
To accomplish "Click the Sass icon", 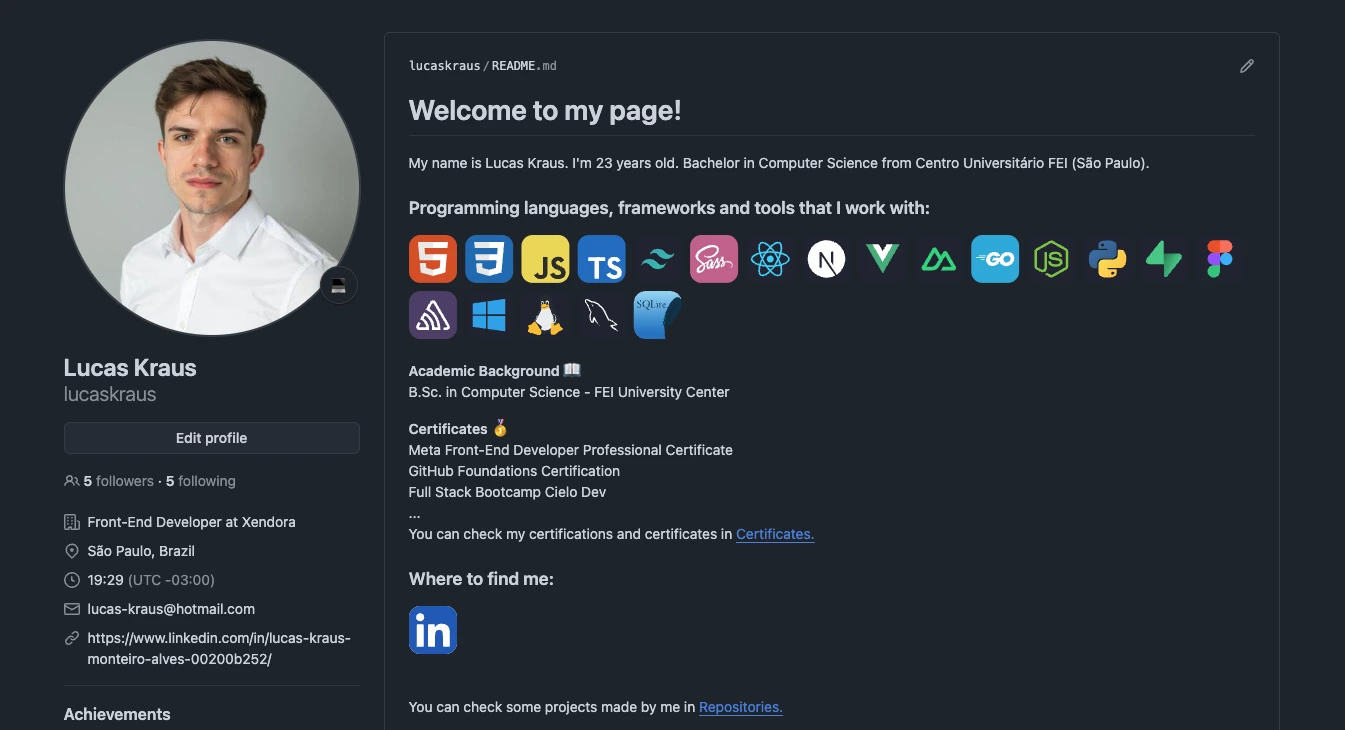I will pyautogui.click(x=713, y=258).
